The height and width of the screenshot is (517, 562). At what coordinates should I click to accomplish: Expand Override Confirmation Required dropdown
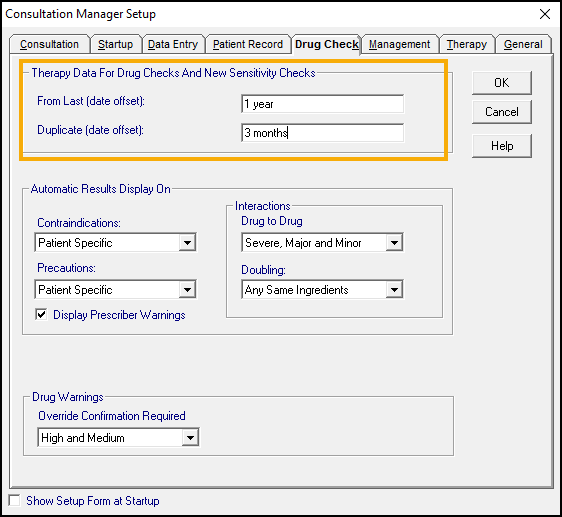pyautogui.click(x=190, y=437)
